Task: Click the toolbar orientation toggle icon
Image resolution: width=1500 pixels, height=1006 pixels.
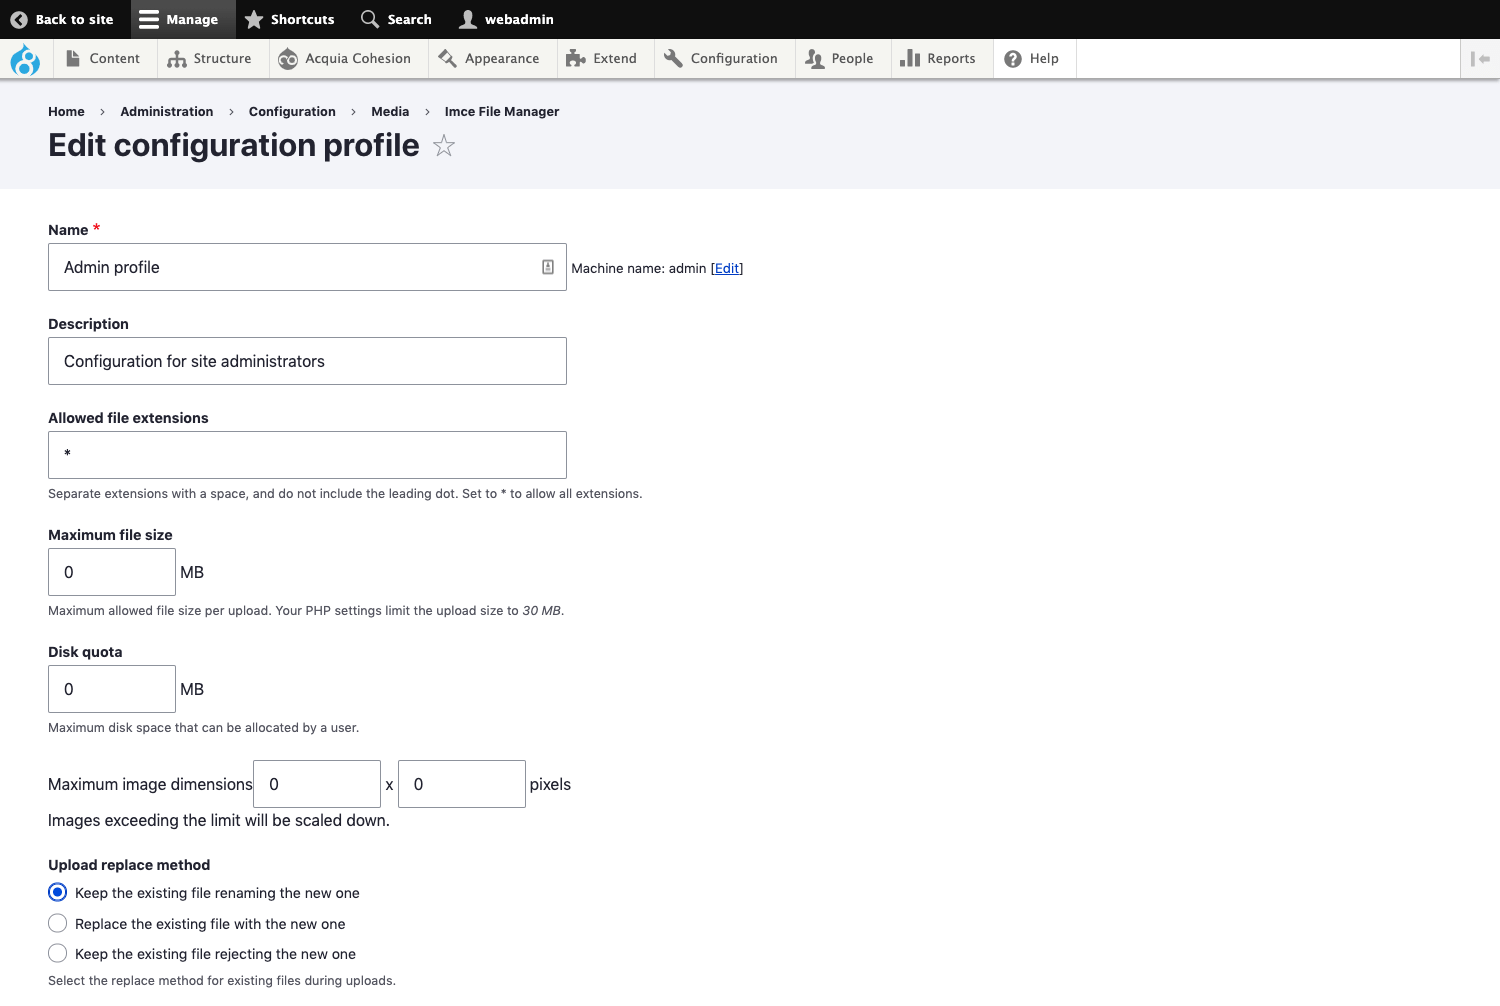Action: point(1480,59)
